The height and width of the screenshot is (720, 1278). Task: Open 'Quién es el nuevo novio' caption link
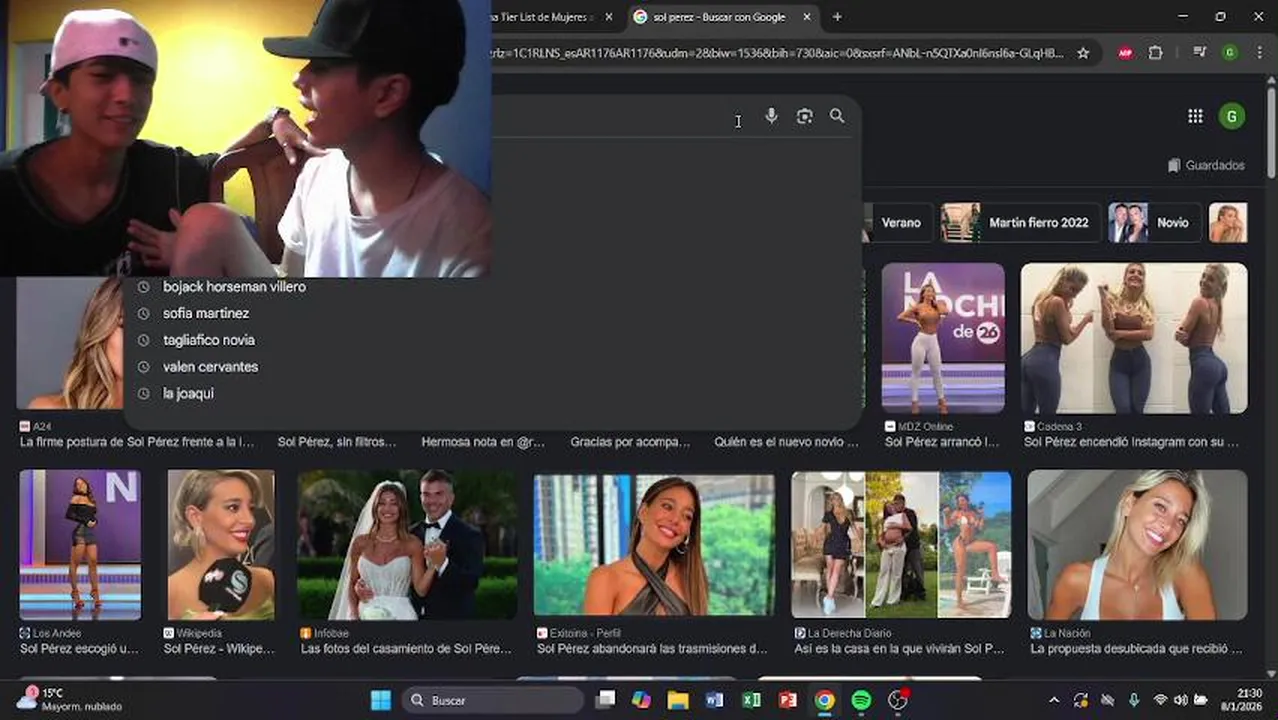(786, 442)
